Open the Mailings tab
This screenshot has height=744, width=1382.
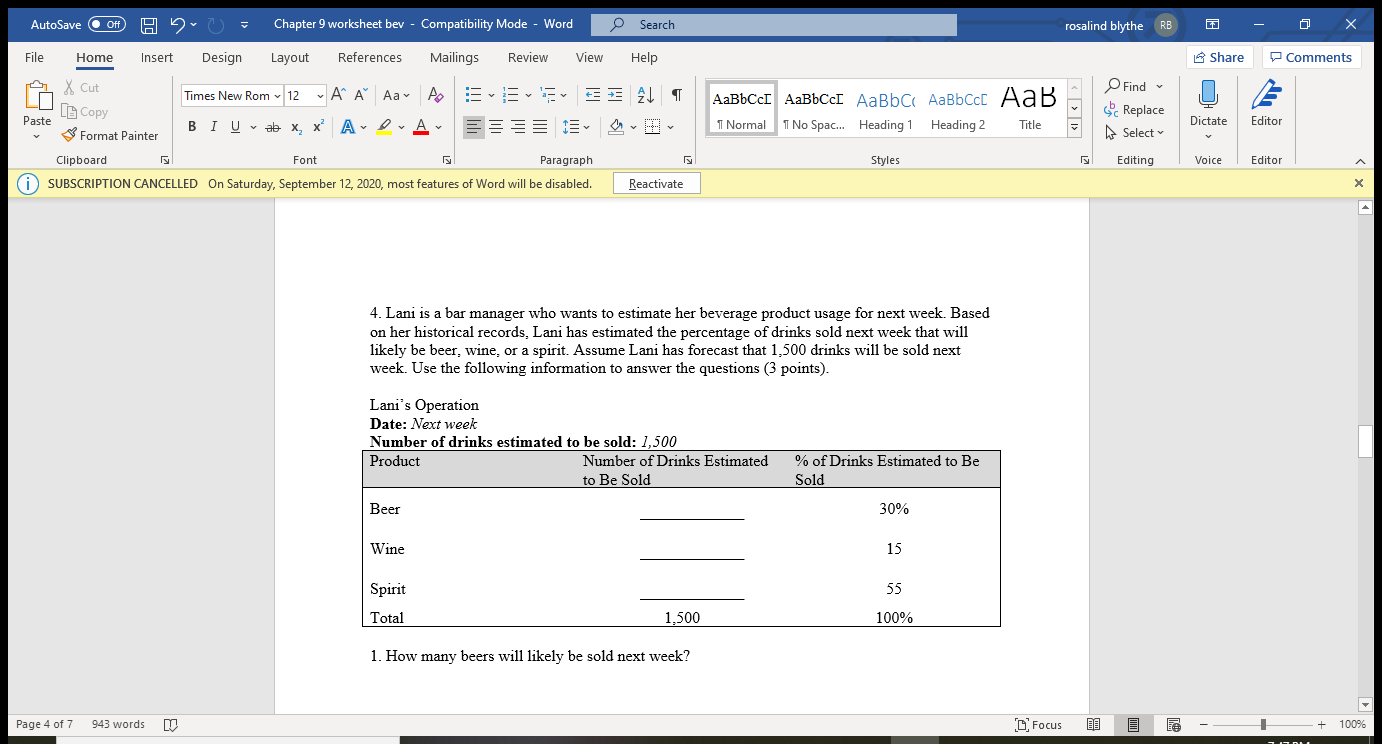pyautogui.click(x=454, y=57)
